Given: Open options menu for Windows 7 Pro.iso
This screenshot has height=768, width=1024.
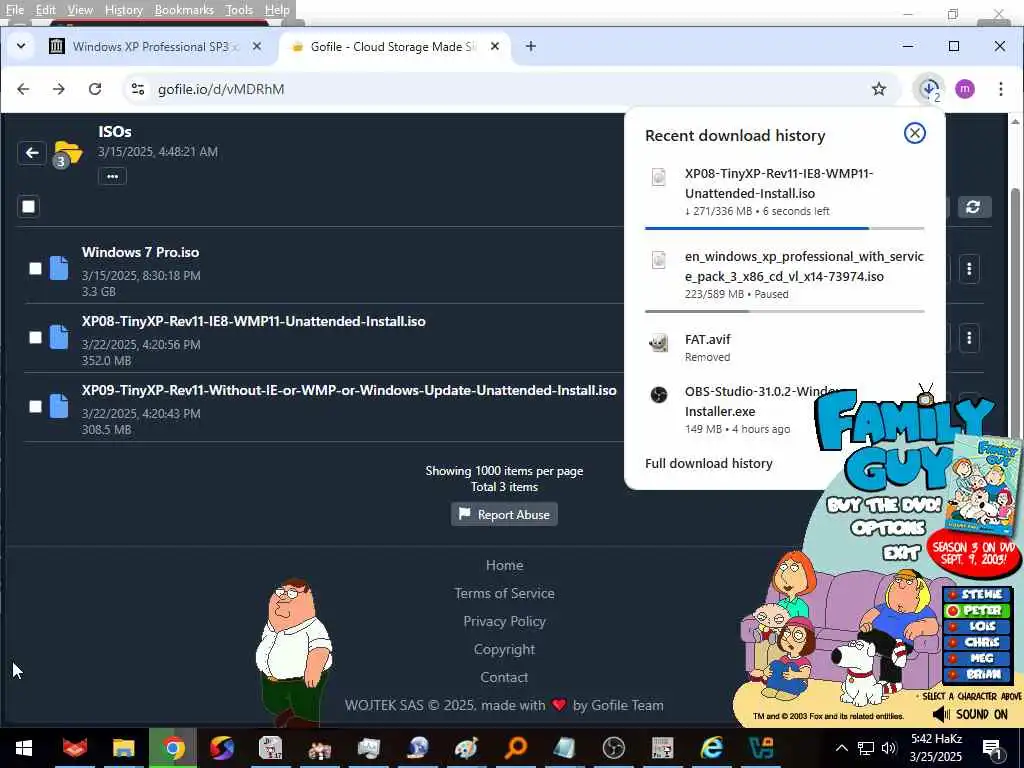Looking at the screenshot, I should coord(969,268).
